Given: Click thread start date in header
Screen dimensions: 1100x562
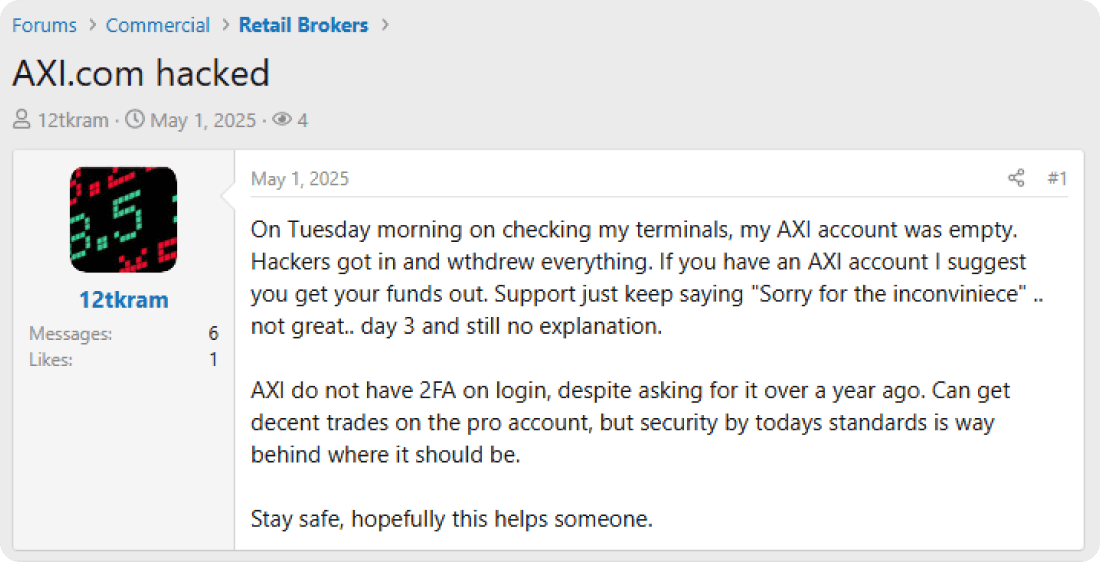Looking at the screenshot, I should [203, 121].
